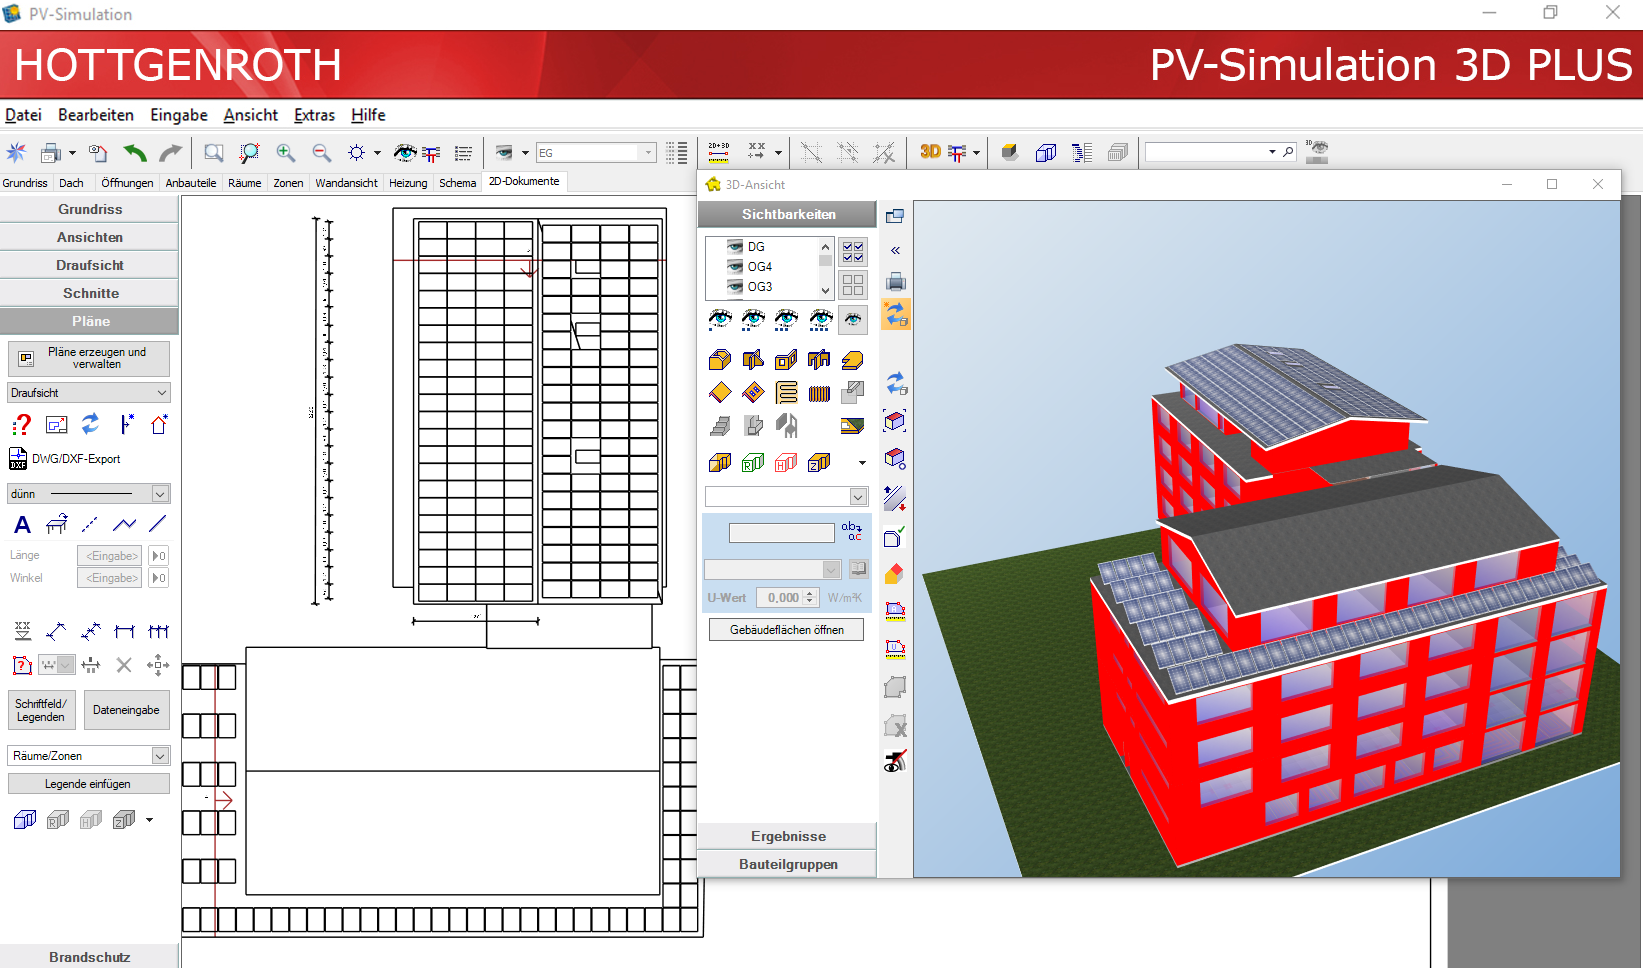The width and height of the screenshot is (1643, 968).
Task: Open the Räume/Zonen dropdown
Action: pos(158,755)
